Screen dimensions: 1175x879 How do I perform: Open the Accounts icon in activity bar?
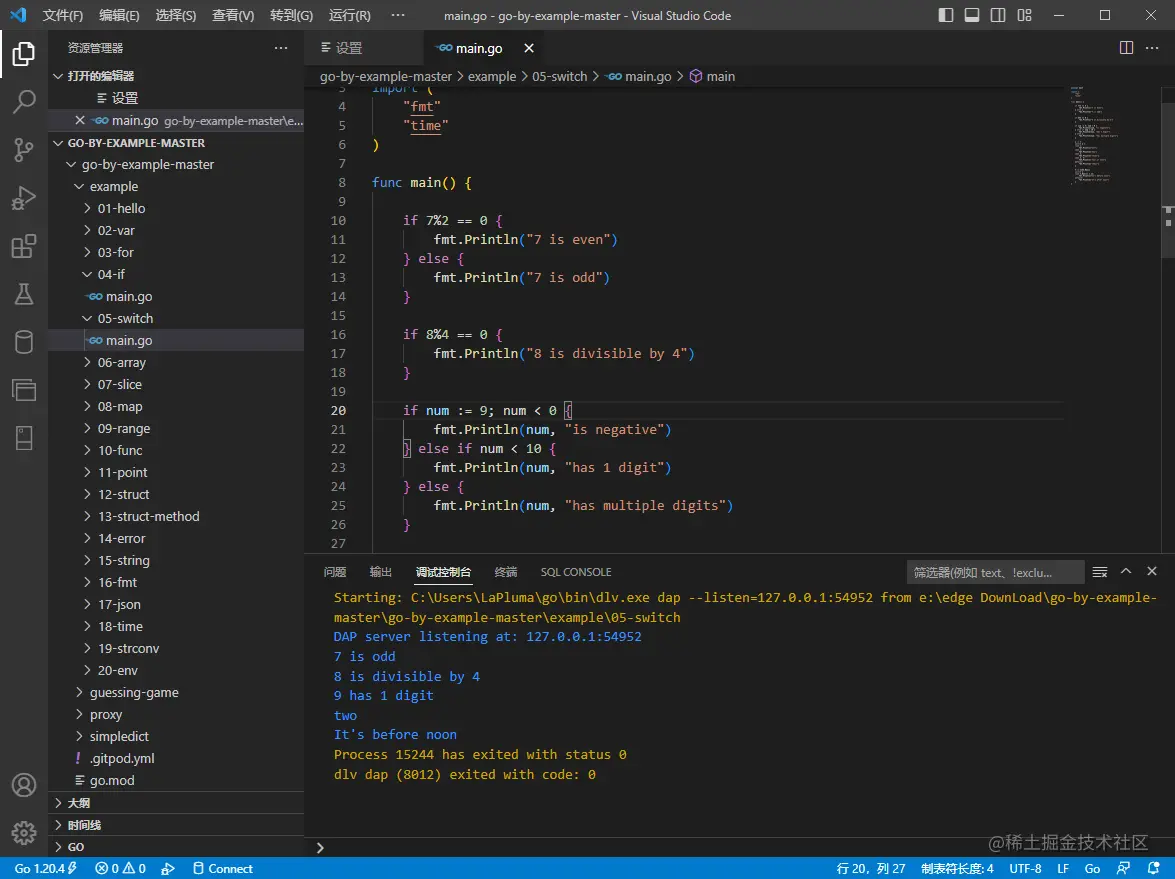[24, 785]
